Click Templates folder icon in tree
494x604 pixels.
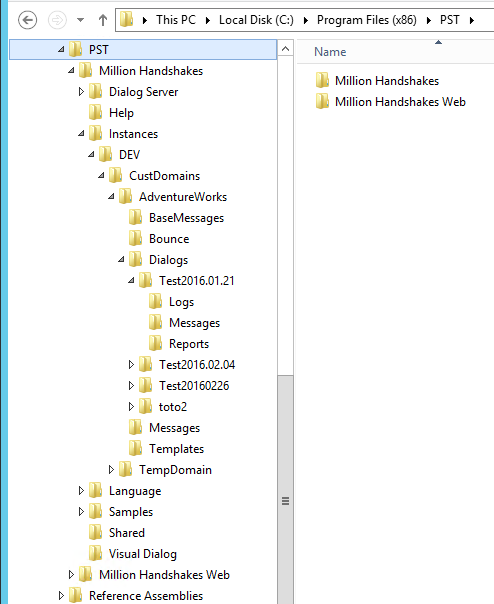(136, 448)
